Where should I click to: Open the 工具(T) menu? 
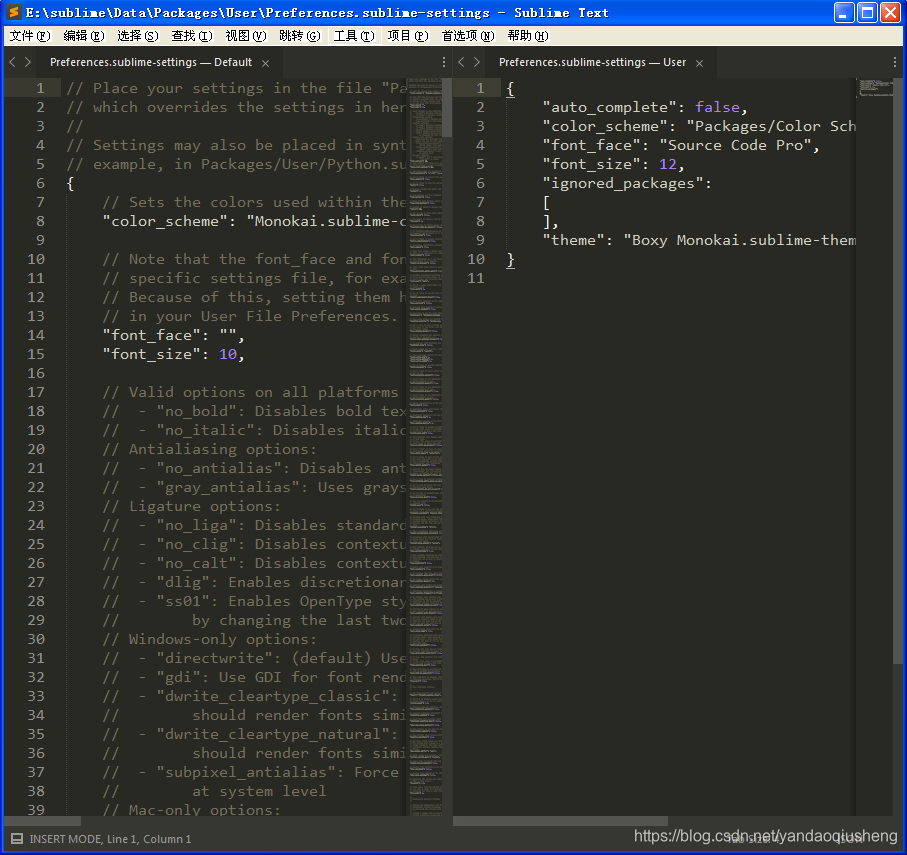pos(354,36)
